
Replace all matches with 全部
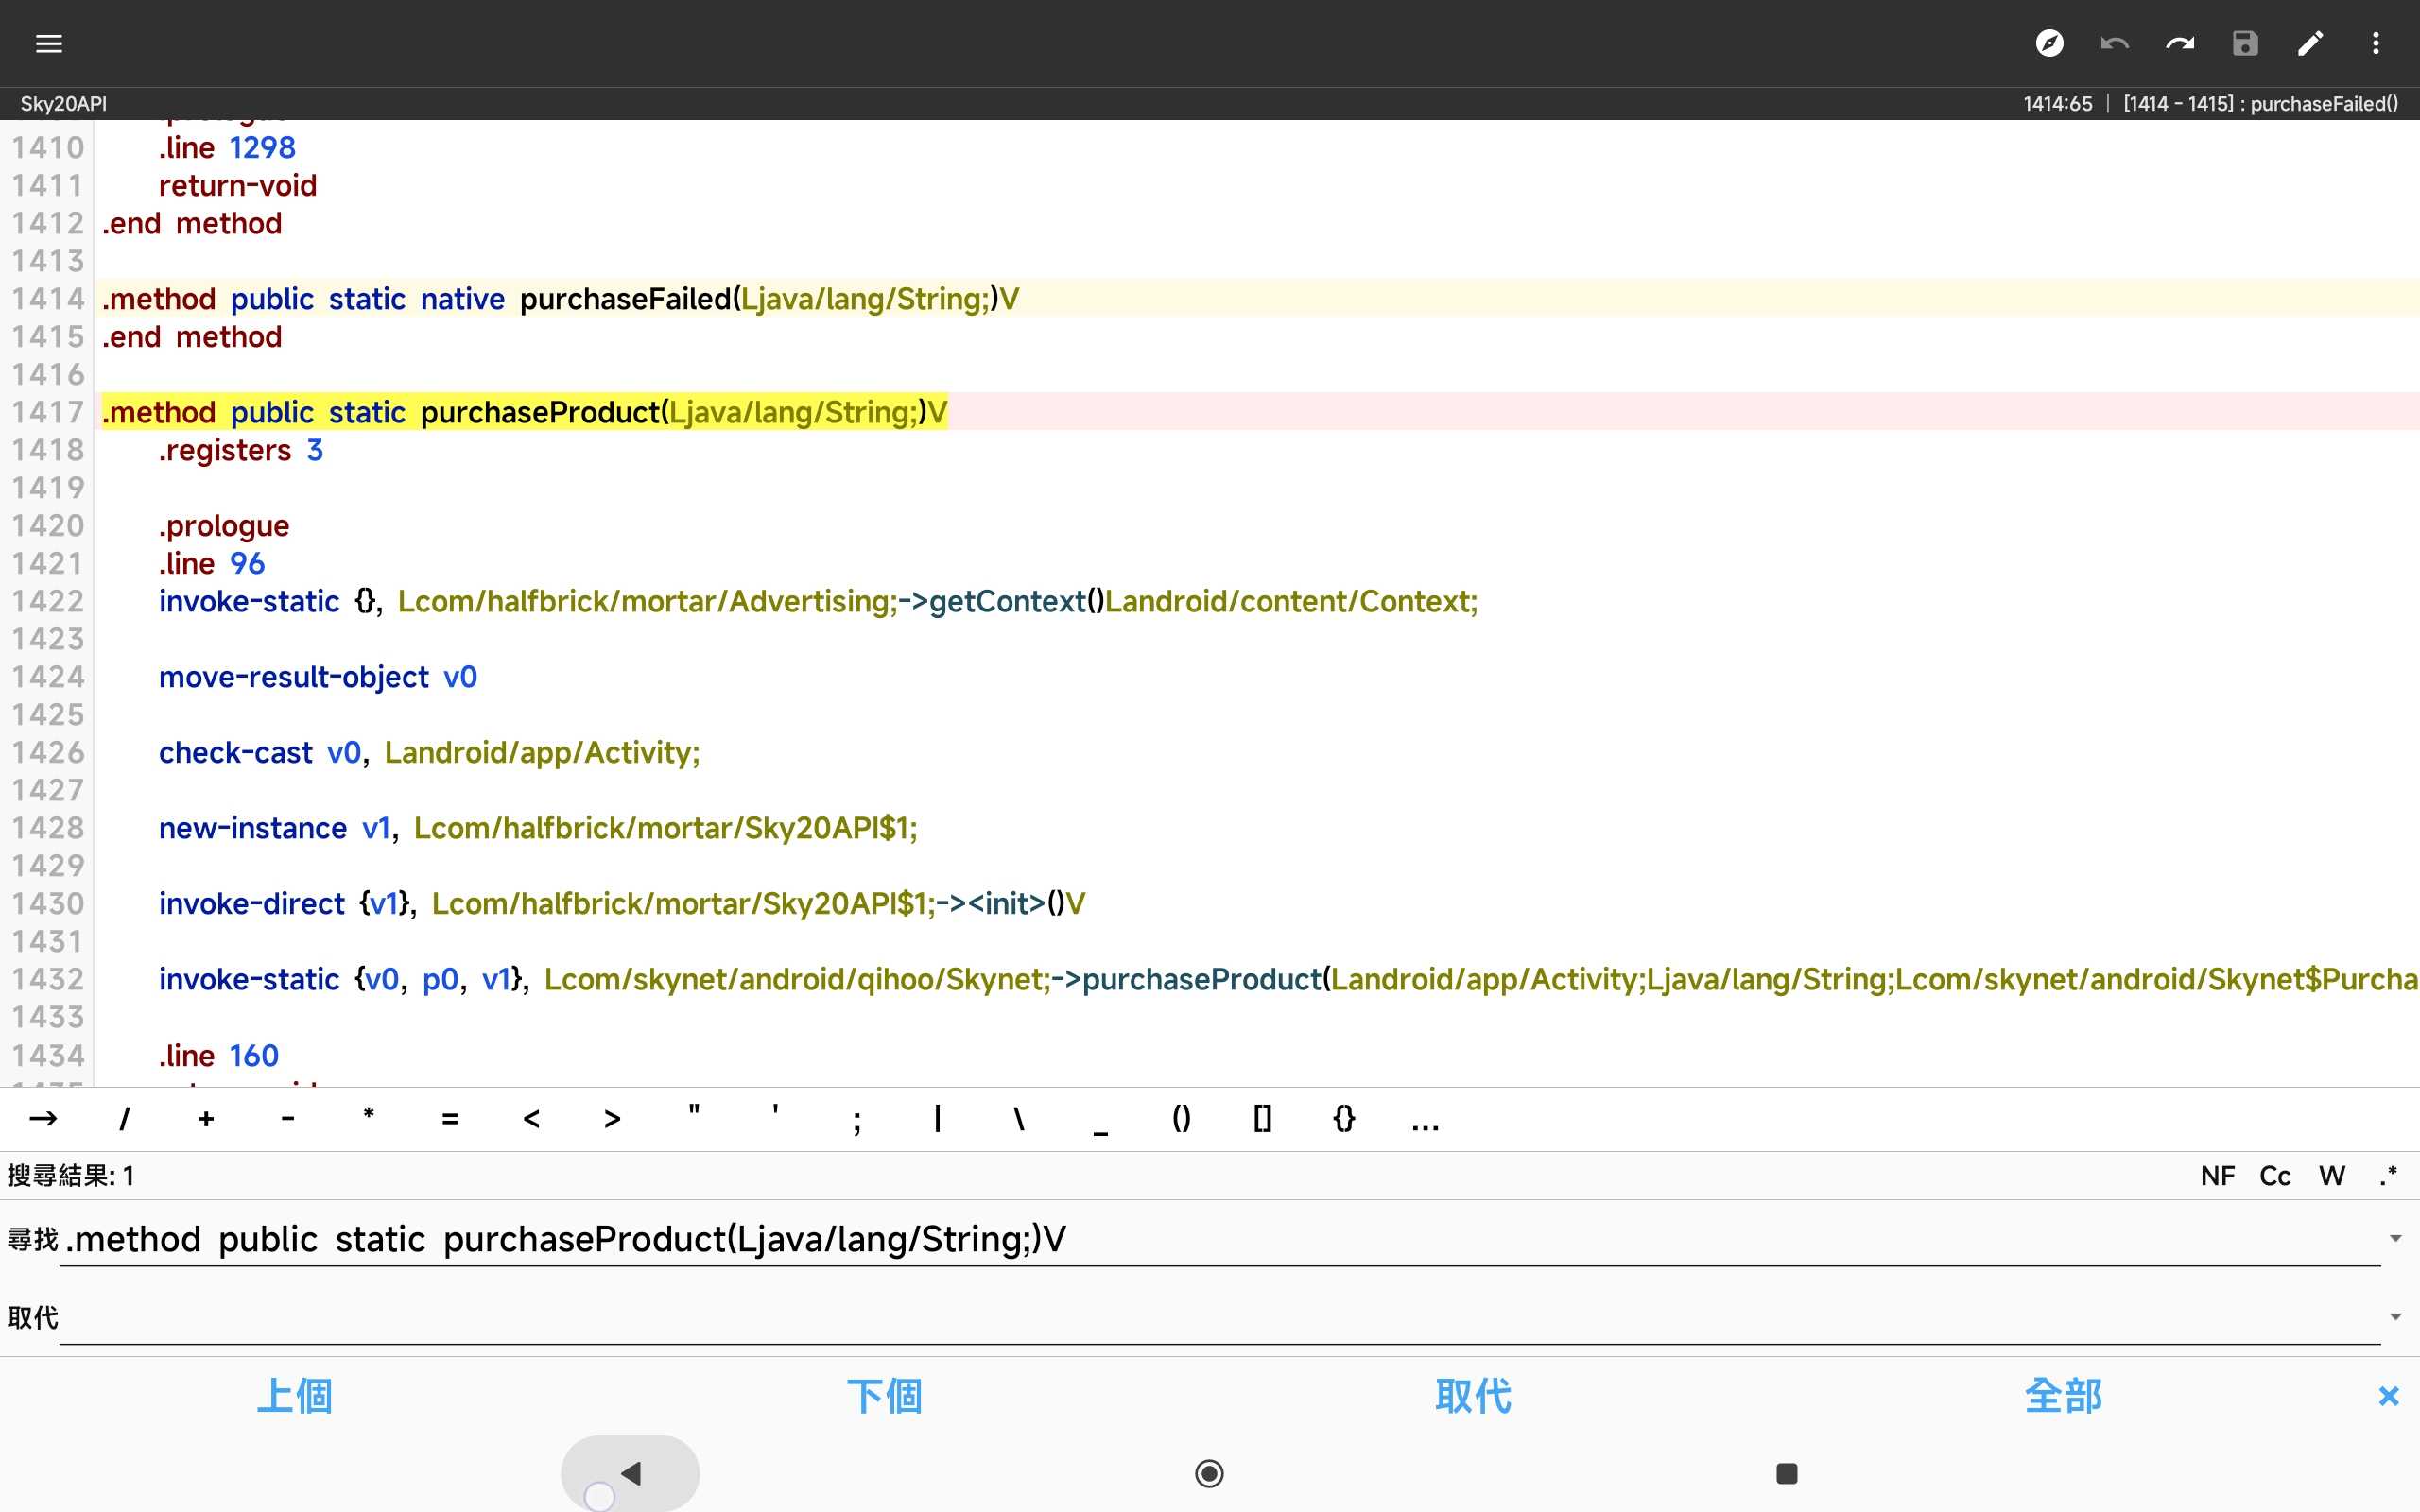2063,1396
